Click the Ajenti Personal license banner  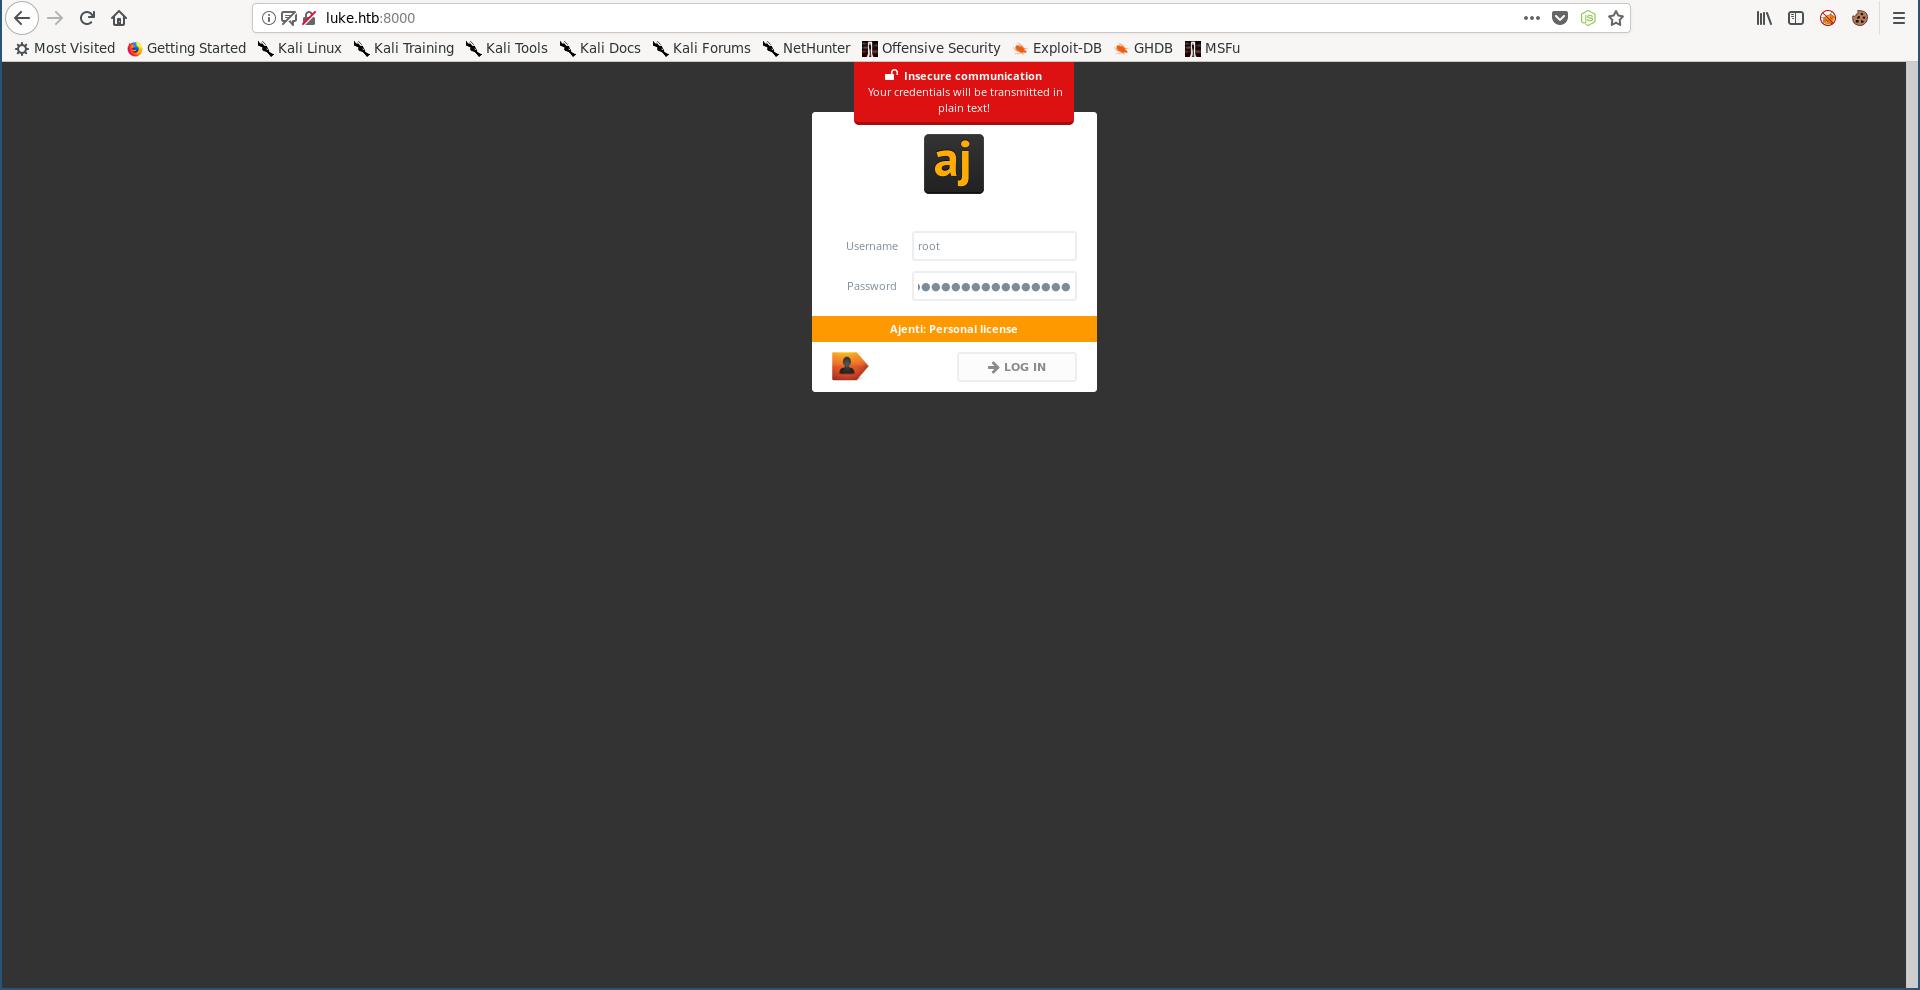tap(954, 329)
